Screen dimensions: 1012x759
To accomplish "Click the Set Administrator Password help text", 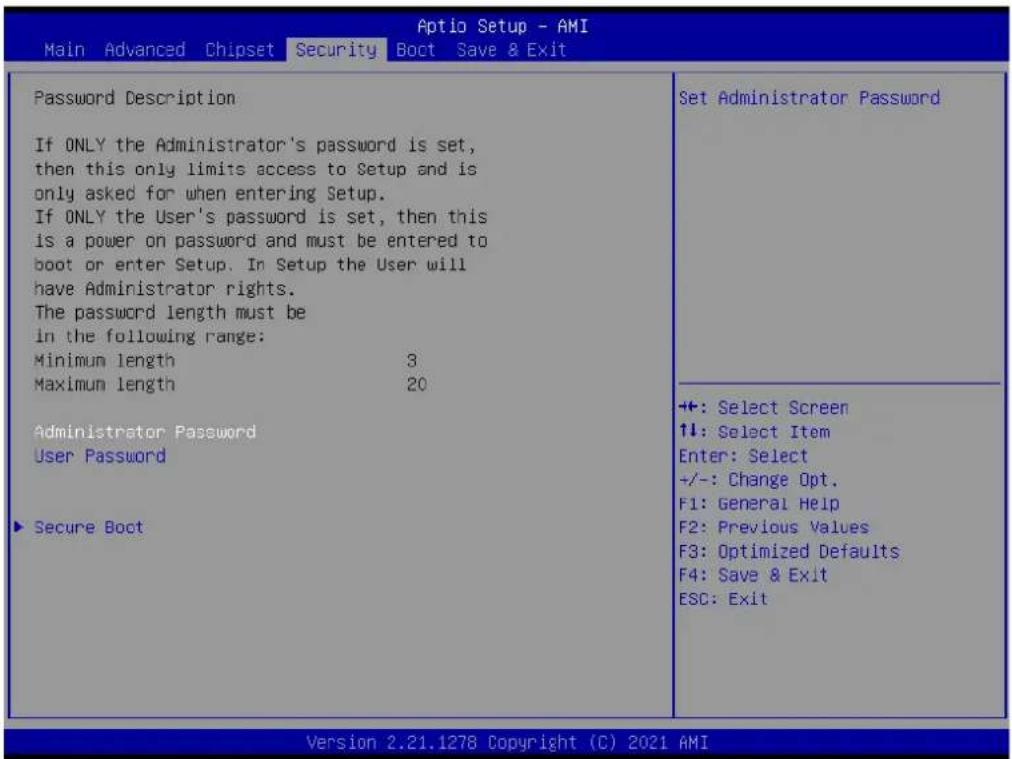I will 809,98.
